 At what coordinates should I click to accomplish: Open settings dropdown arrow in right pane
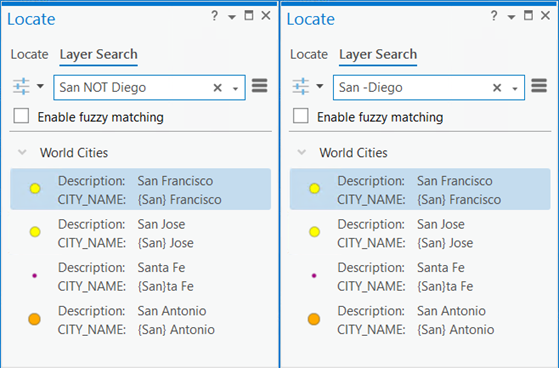(320, 86)
